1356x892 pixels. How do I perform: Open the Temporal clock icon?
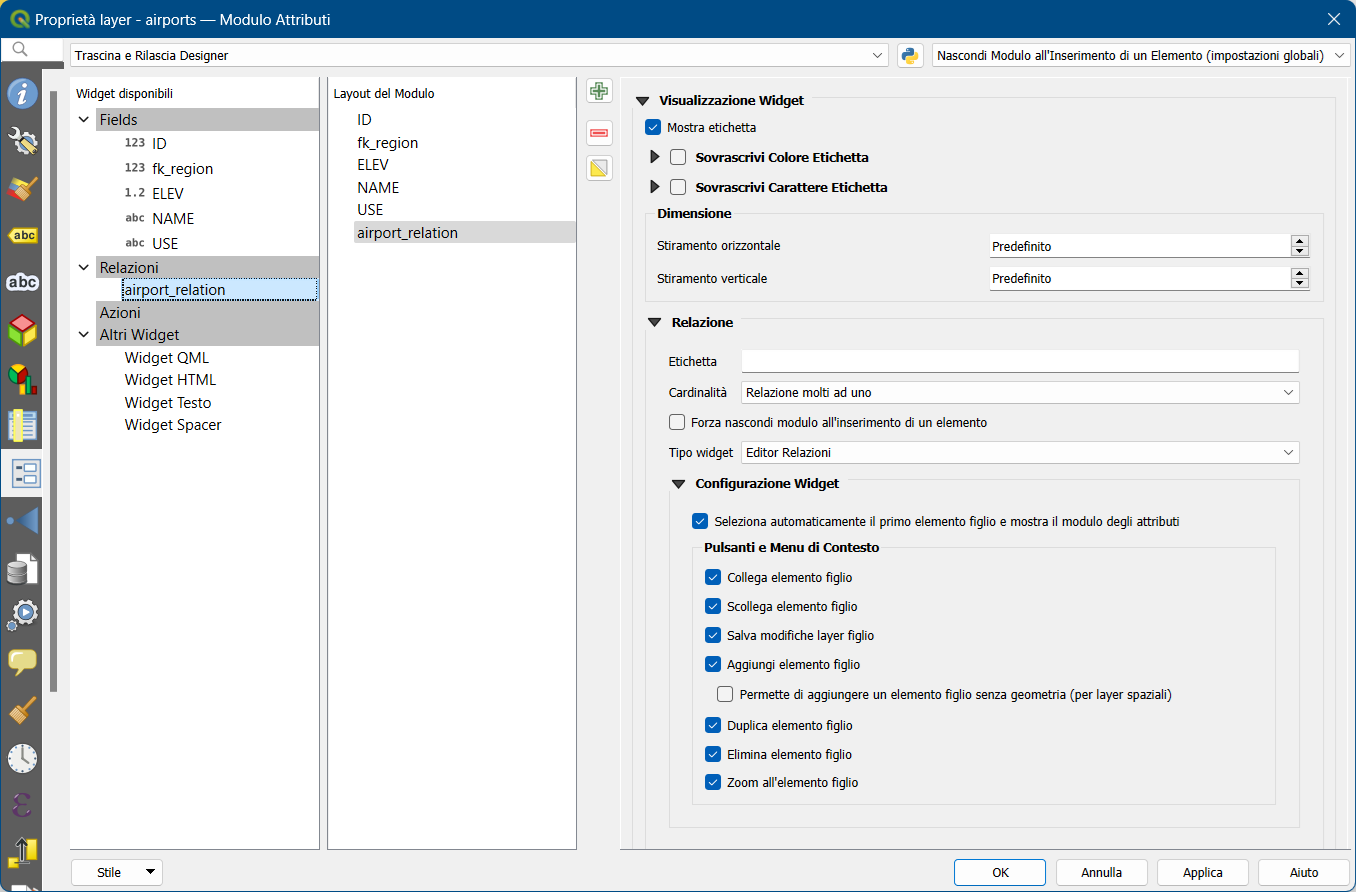[x=22, y=757]
